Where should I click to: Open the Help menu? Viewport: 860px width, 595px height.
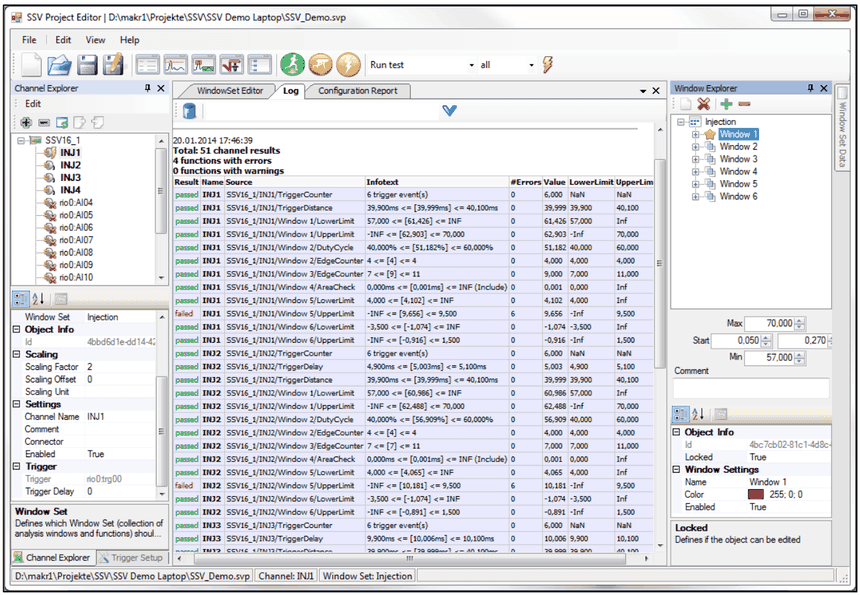(130, 39)
